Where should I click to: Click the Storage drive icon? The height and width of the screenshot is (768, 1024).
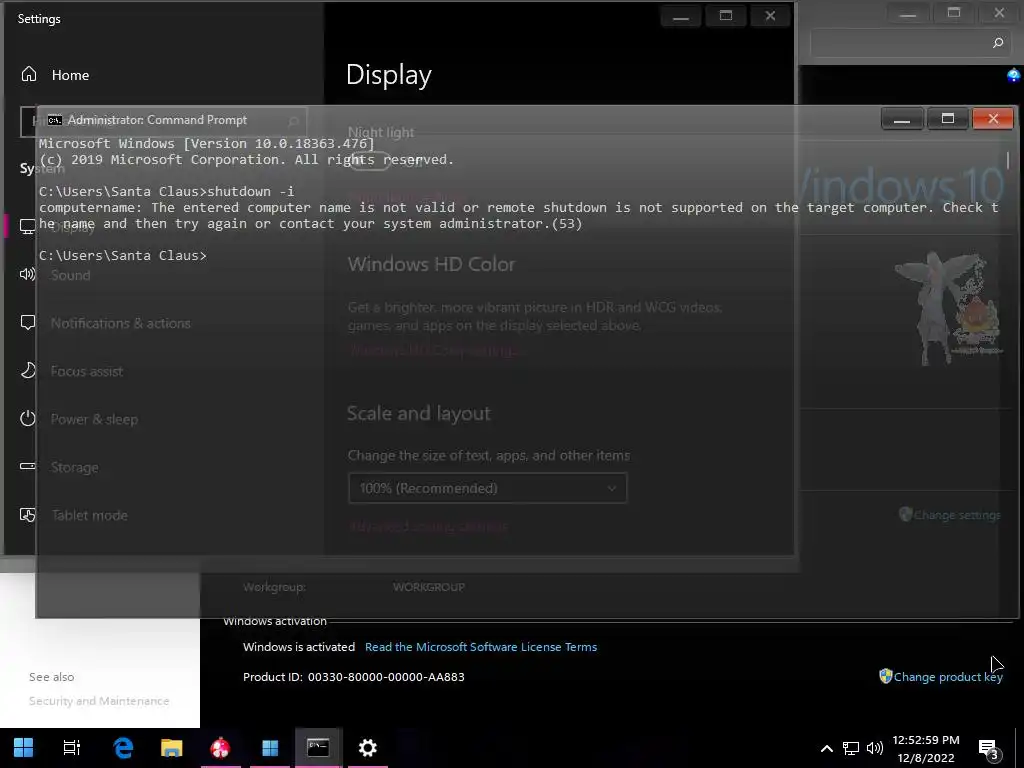coord(27,466)
